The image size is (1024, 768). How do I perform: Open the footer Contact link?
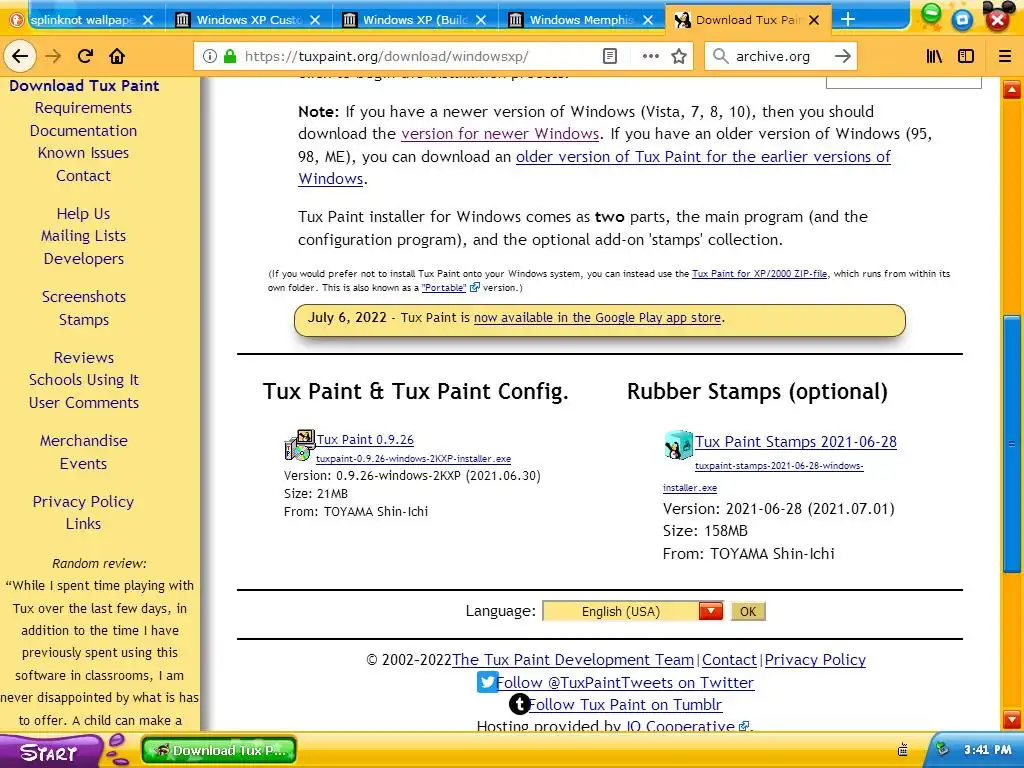(x=729, y=660)
